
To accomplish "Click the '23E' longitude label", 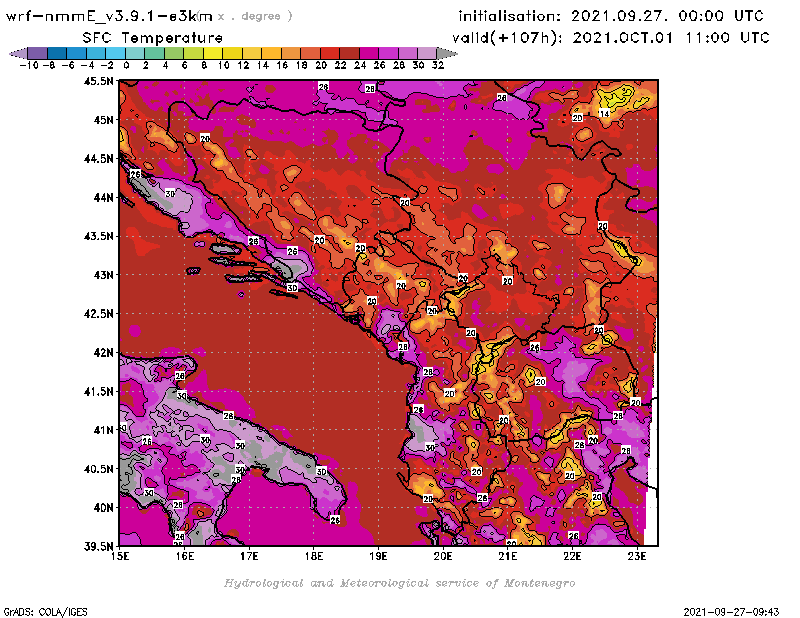I will tap(637, 556).
